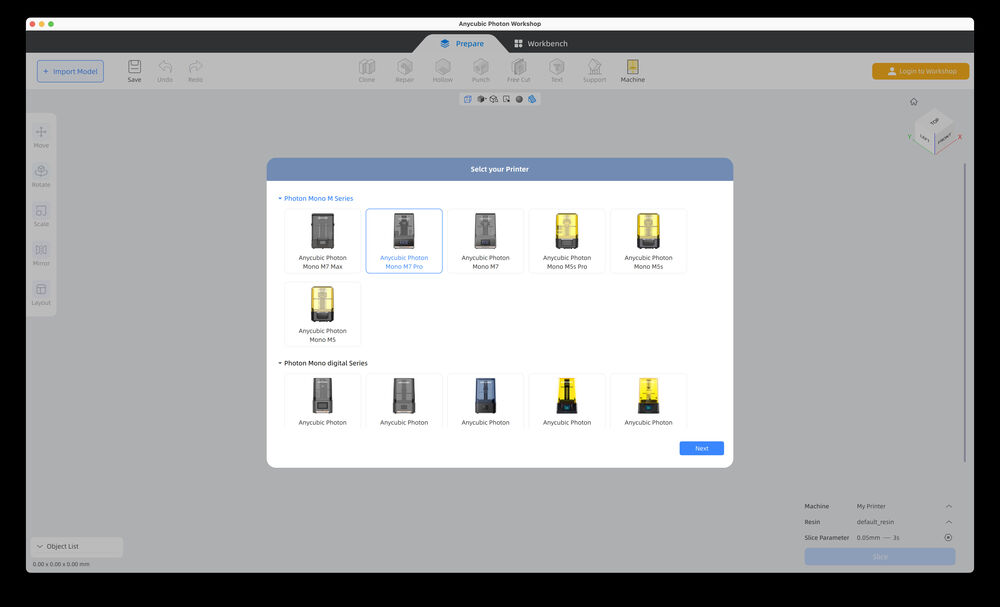Switch to the Prepare tab
1000x607 pixels.
(462, 43)
